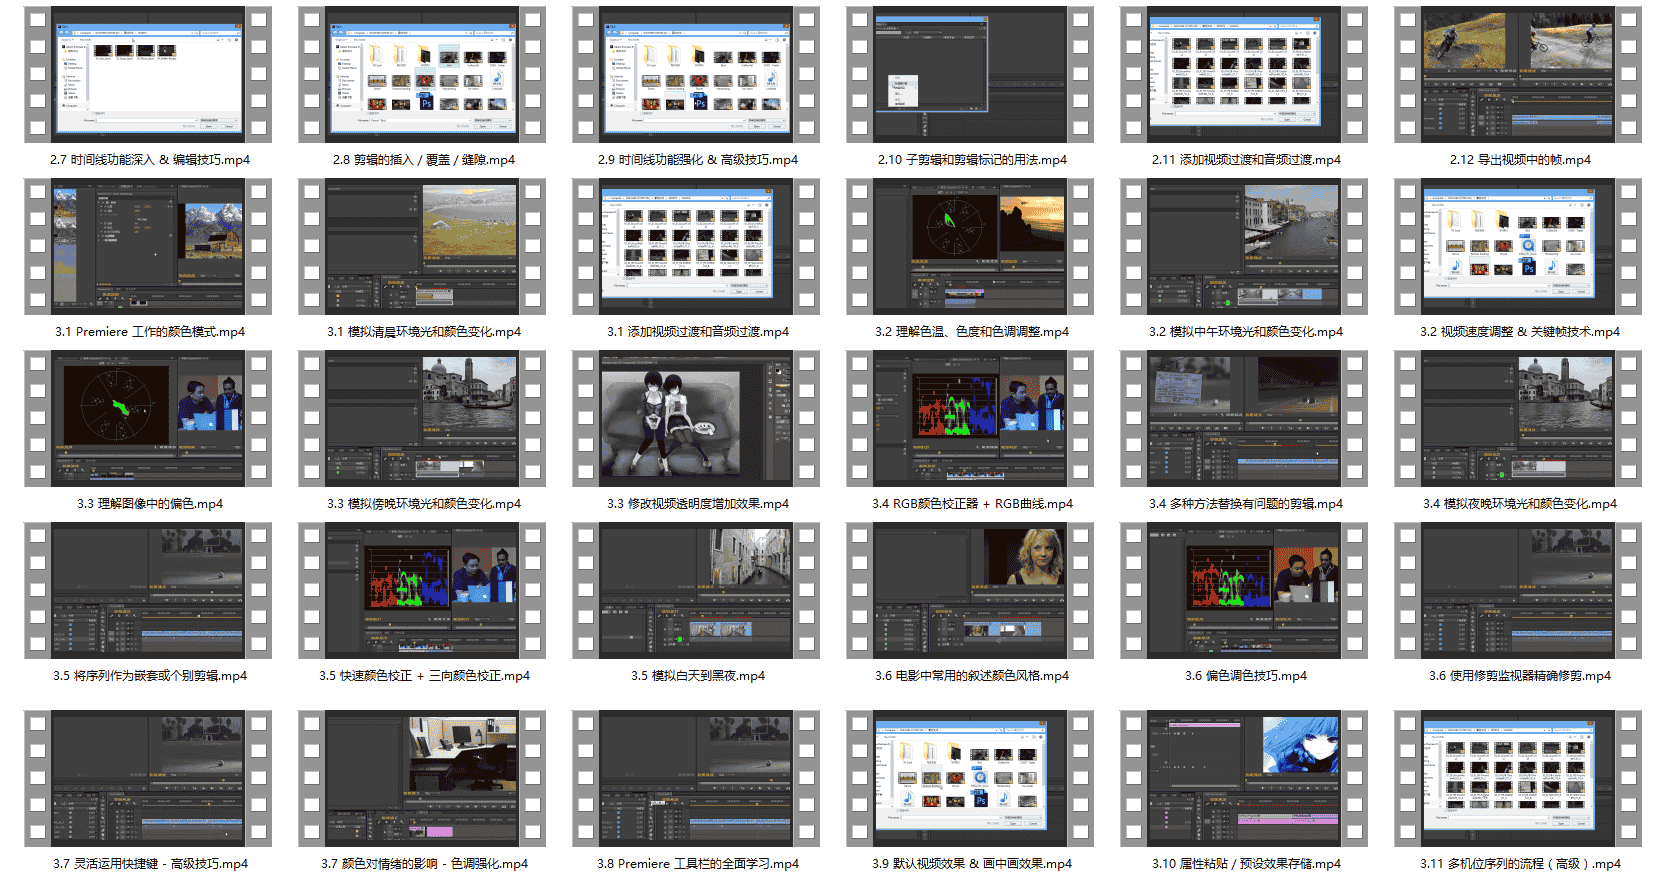1657x888 pixels.
Task: Click file name 3.7 灵活运用快捷键 - 高级技巧.mp4
Action: (x=150, y=864)
